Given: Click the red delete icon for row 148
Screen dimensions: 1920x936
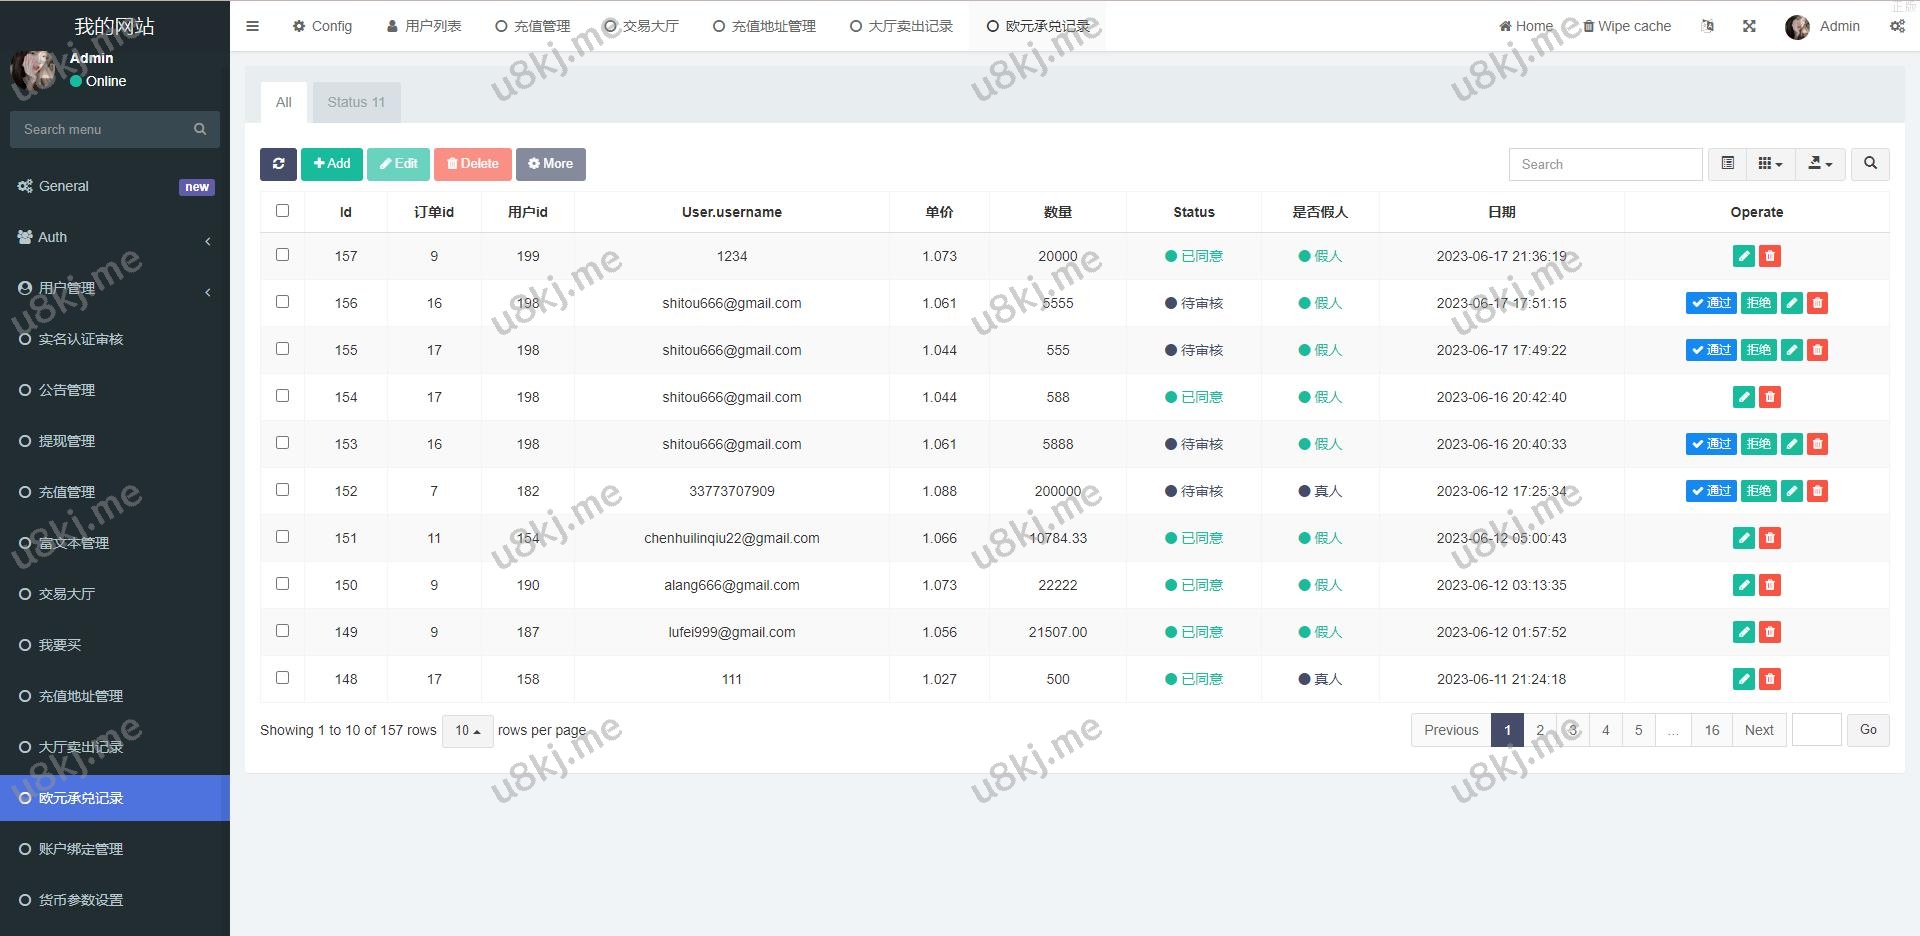Looking at the screenshot, I should click(1769, 679).
